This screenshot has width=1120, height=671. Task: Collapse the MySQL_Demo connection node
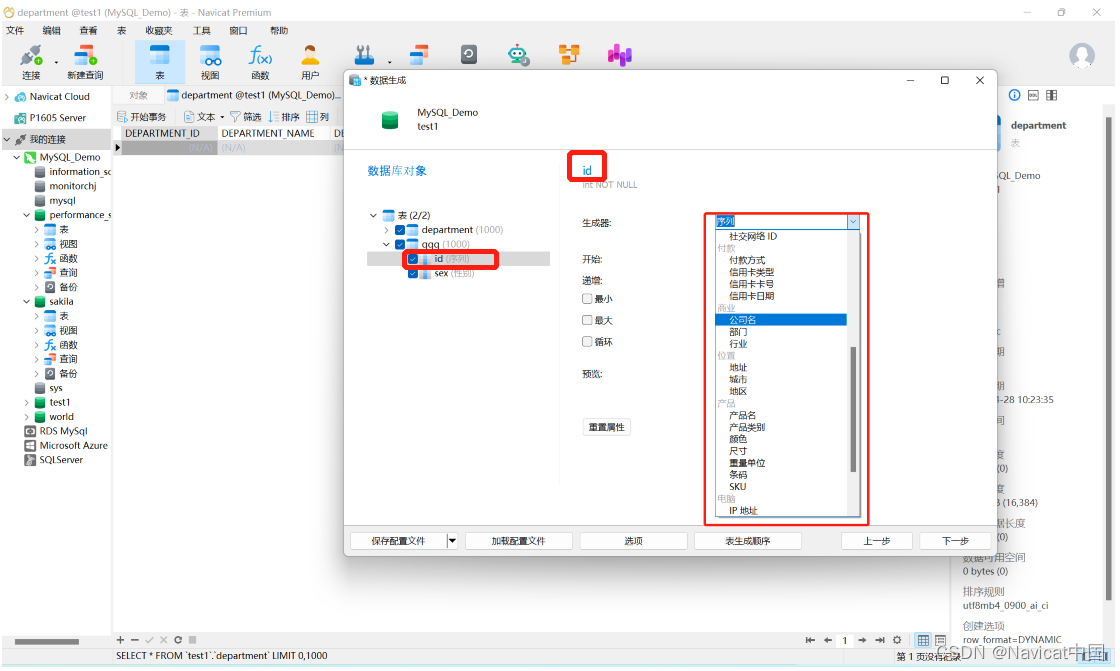pyautogui.click(x=16, y=157)
